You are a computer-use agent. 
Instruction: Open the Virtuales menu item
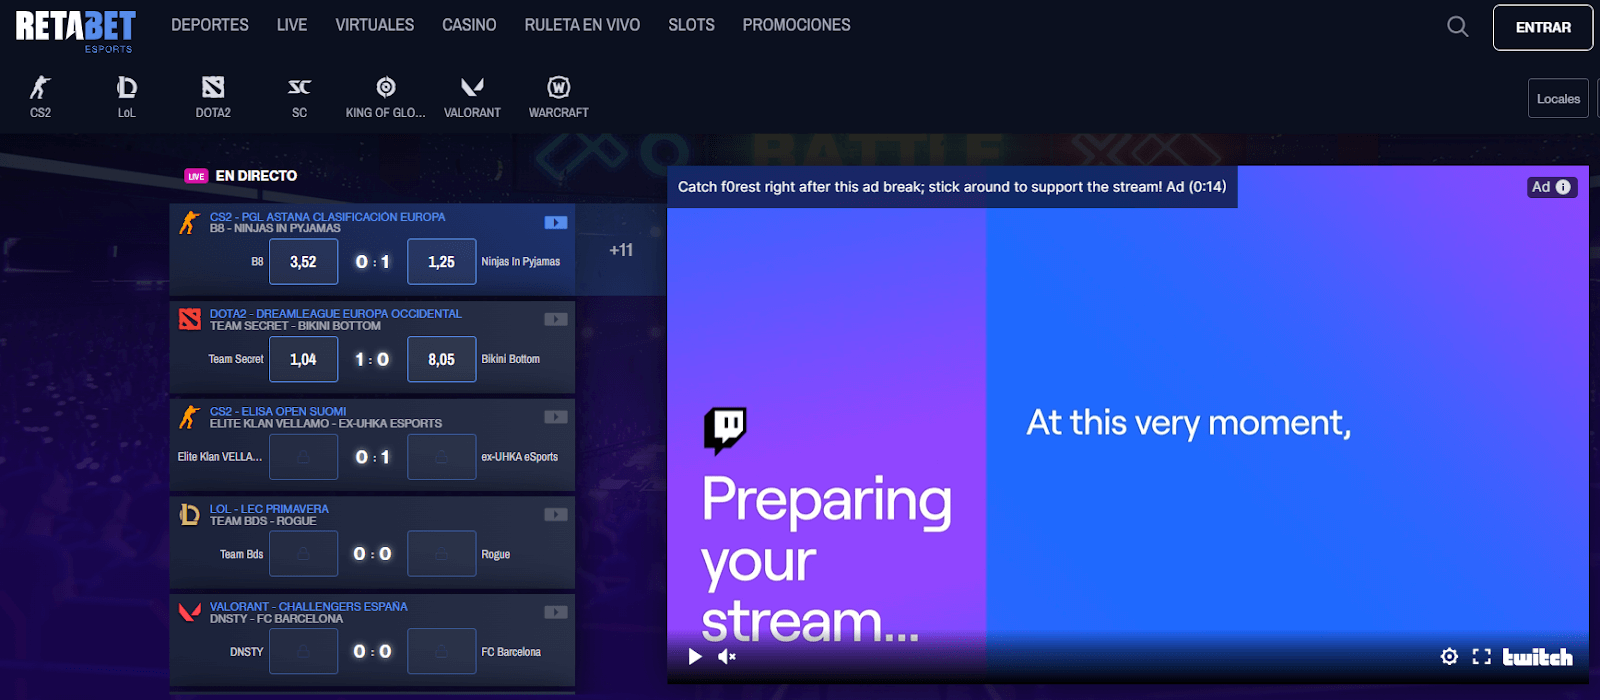pos(375,25)
